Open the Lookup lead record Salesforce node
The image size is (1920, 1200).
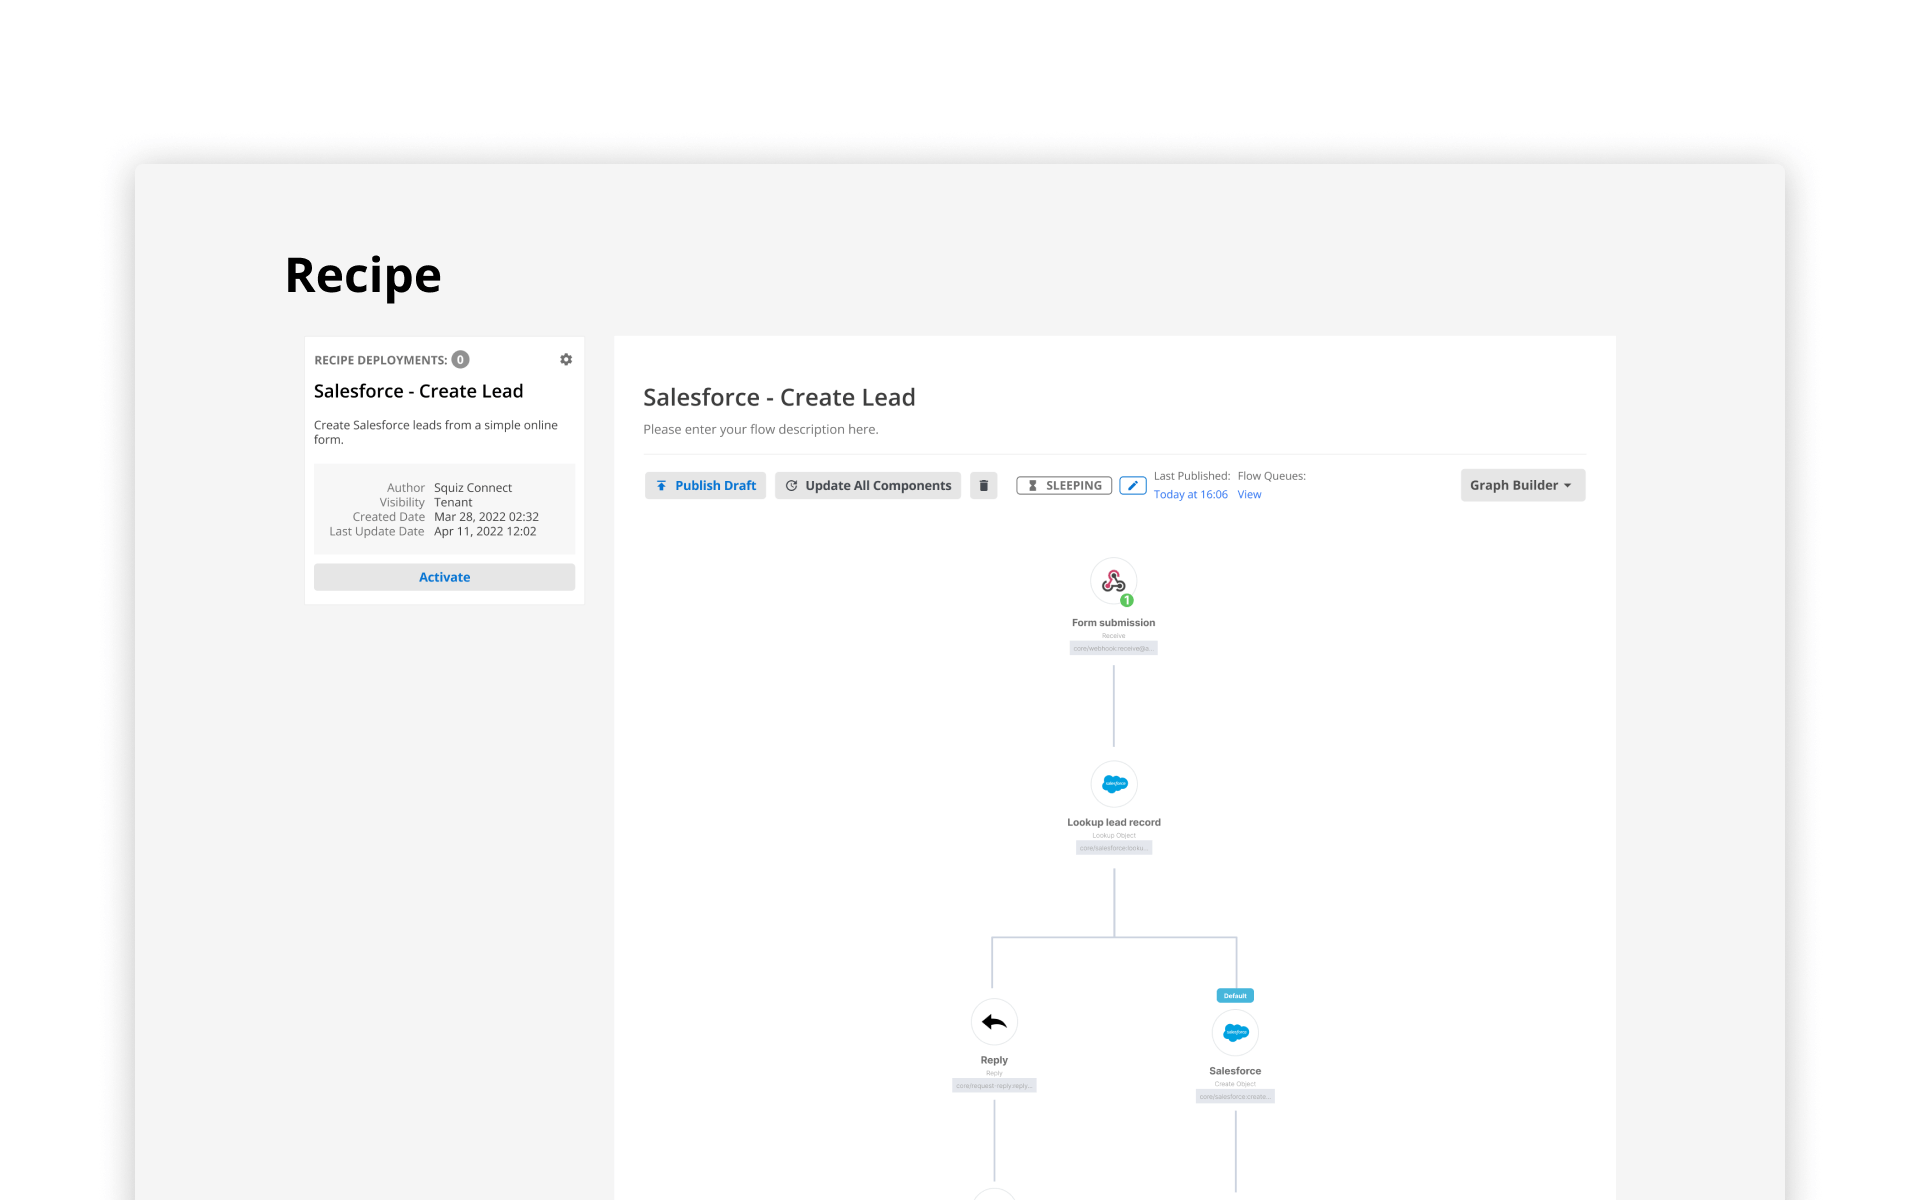point(1114,783)
